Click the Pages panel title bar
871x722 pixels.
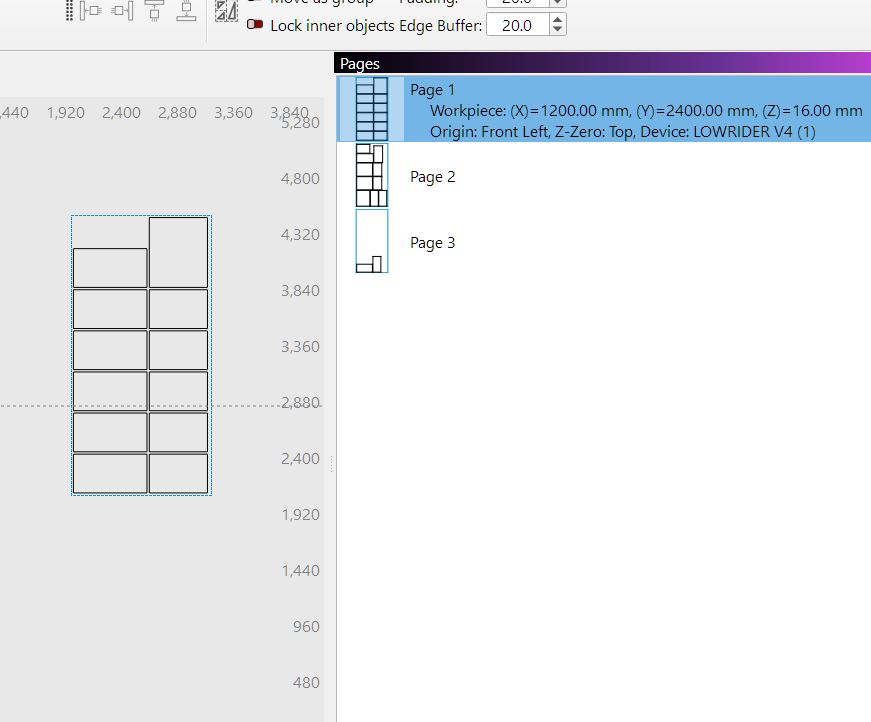[x=603, y=63]
